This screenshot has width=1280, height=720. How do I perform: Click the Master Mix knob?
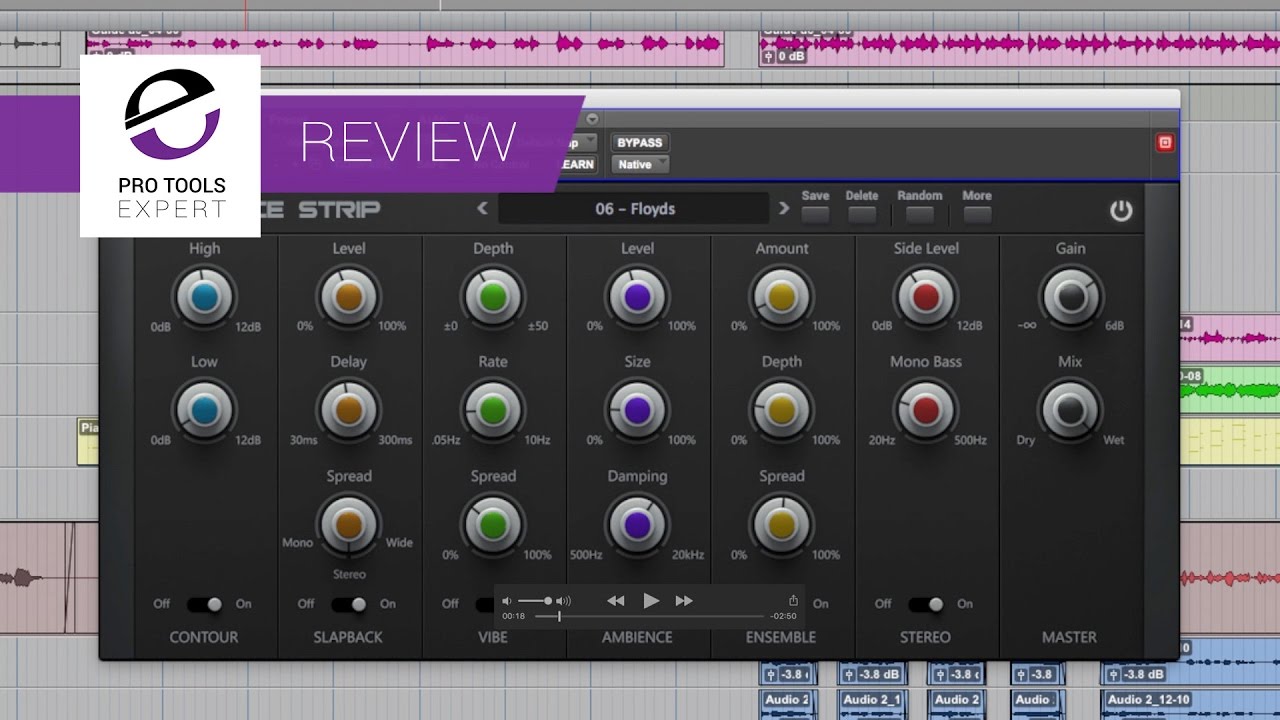[x=1070, y=410]
